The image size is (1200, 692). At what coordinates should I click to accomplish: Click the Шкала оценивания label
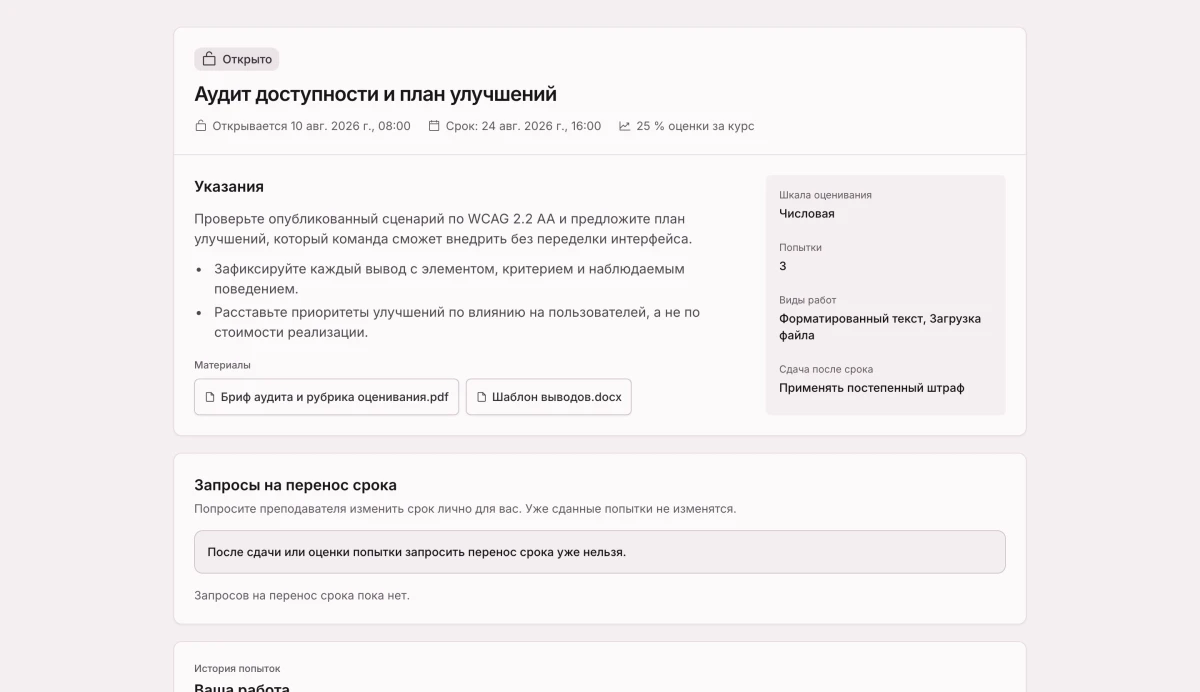click(x=825, y=195)
